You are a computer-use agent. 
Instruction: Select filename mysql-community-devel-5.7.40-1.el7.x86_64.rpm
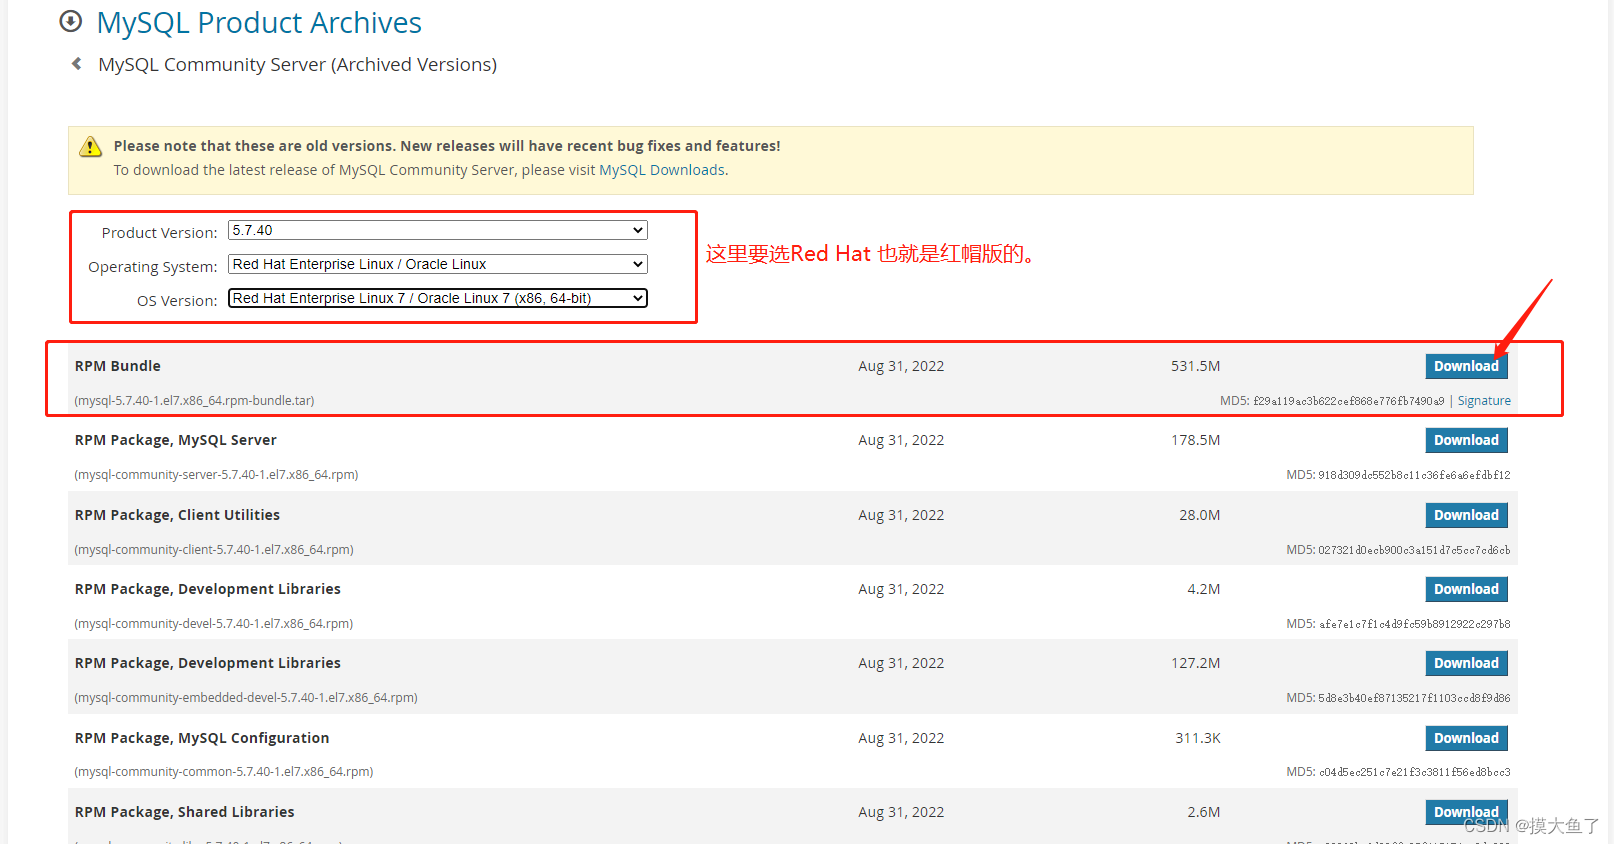pos(214,624)
